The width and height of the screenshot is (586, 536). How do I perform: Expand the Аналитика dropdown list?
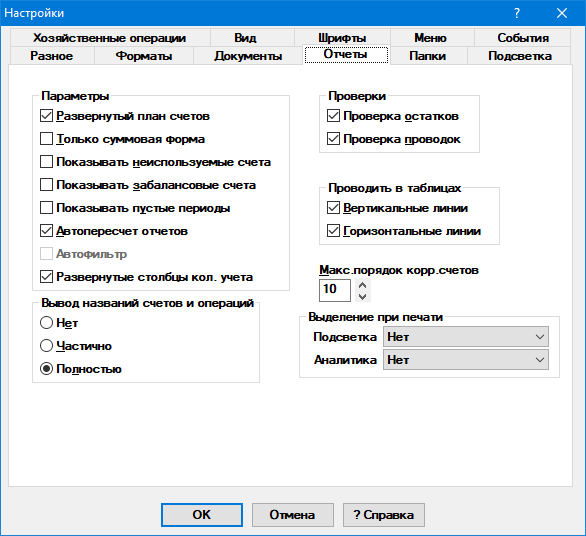click(466, 360)
